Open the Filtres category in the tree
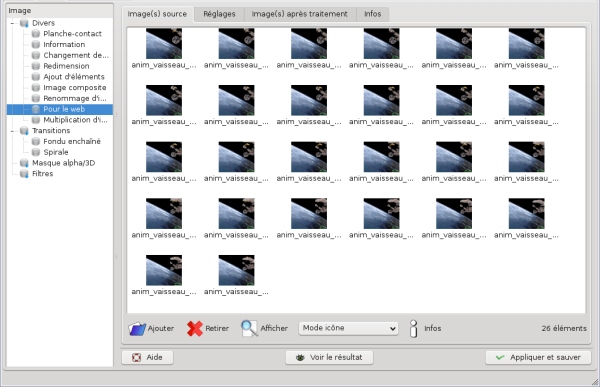Screen dimensions: 600x387 click(42, 174)
